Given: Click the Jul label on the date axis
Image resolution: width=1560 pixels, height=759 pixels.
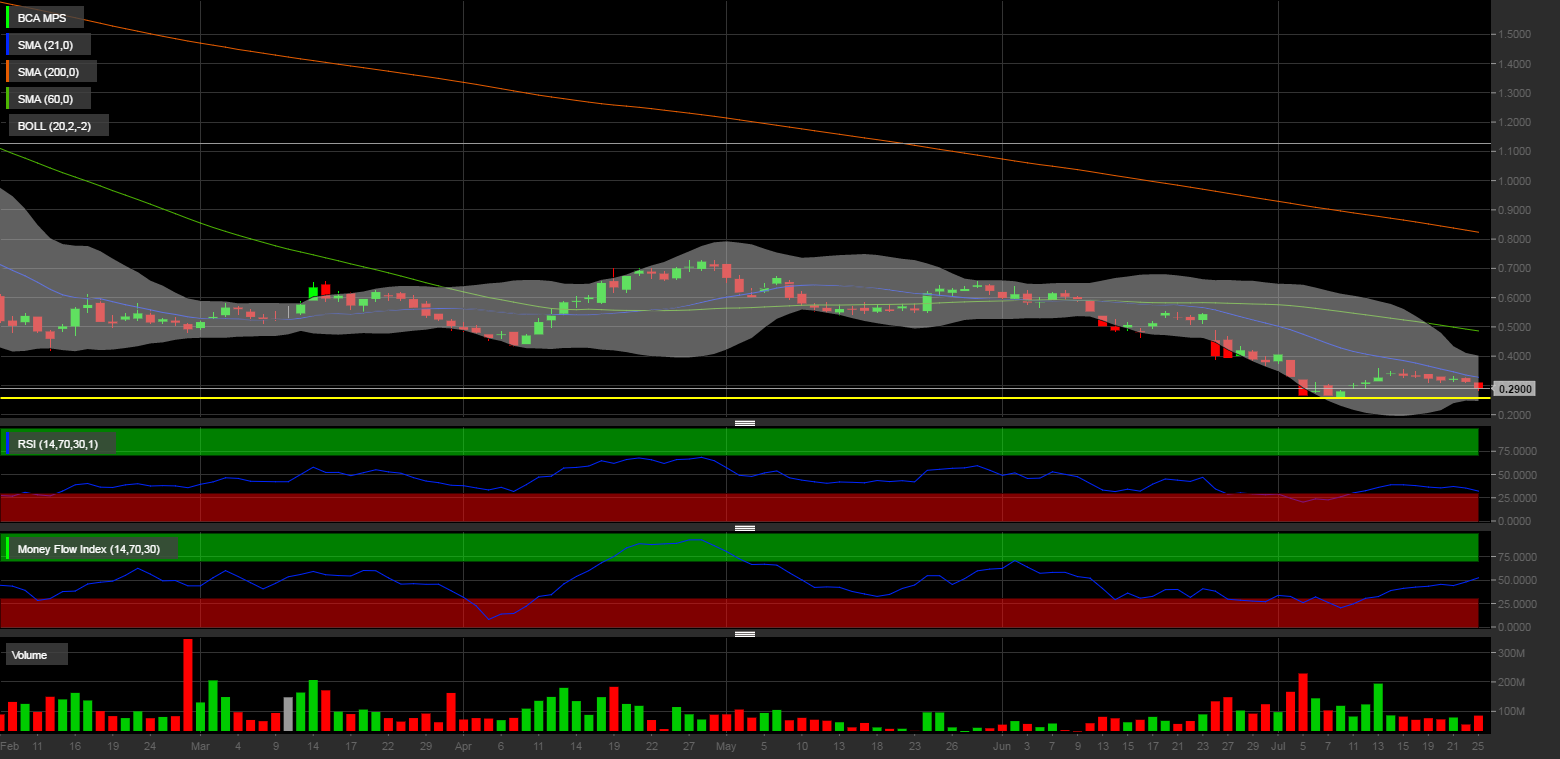Looking at the screenshot, I should pyautogui.click(x=1279, y=746).
